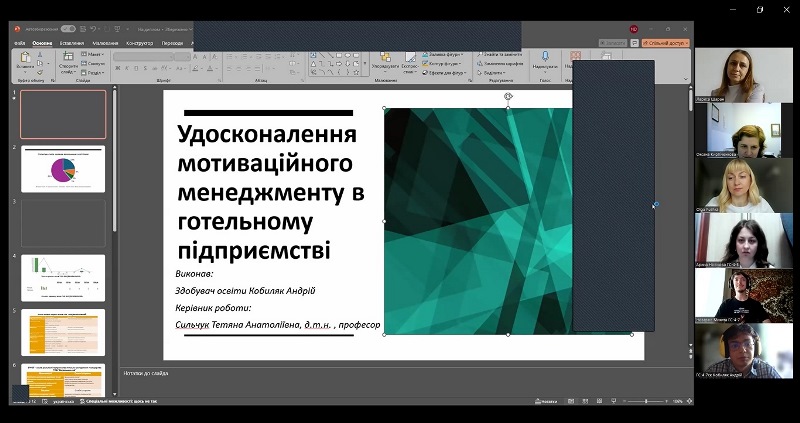The width and height of the screenshot is (800, 423).
Task: Click the comments icon beside Спільний доступ
Action: [x=636, y=43]
